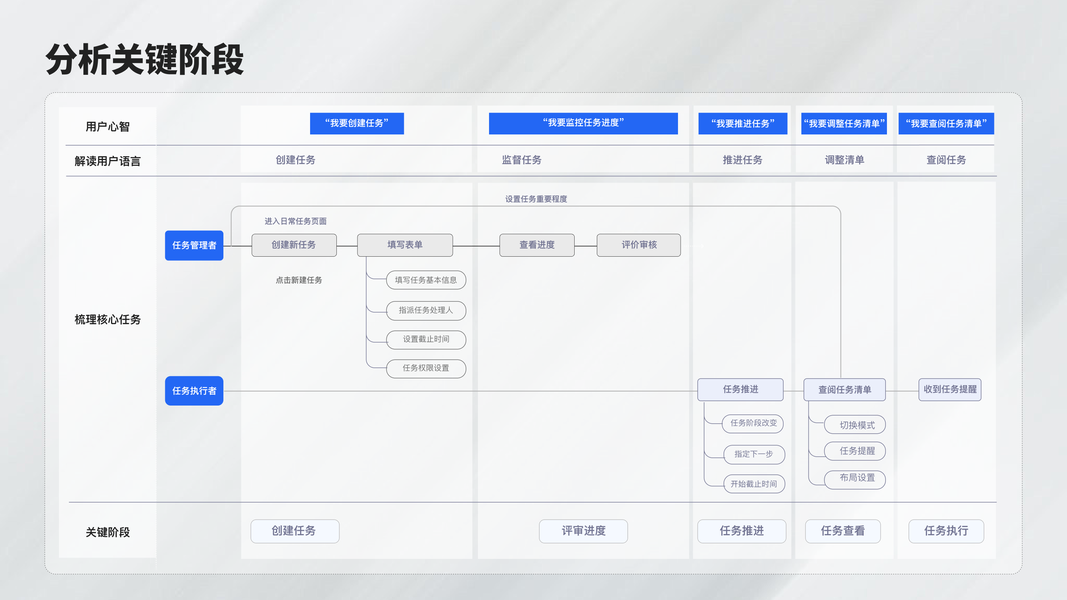The width and height of the screenshot is (1067, 600).
Task: Click the 创建任务 pill in 关键阶段 row
Action: coord(295,531)
